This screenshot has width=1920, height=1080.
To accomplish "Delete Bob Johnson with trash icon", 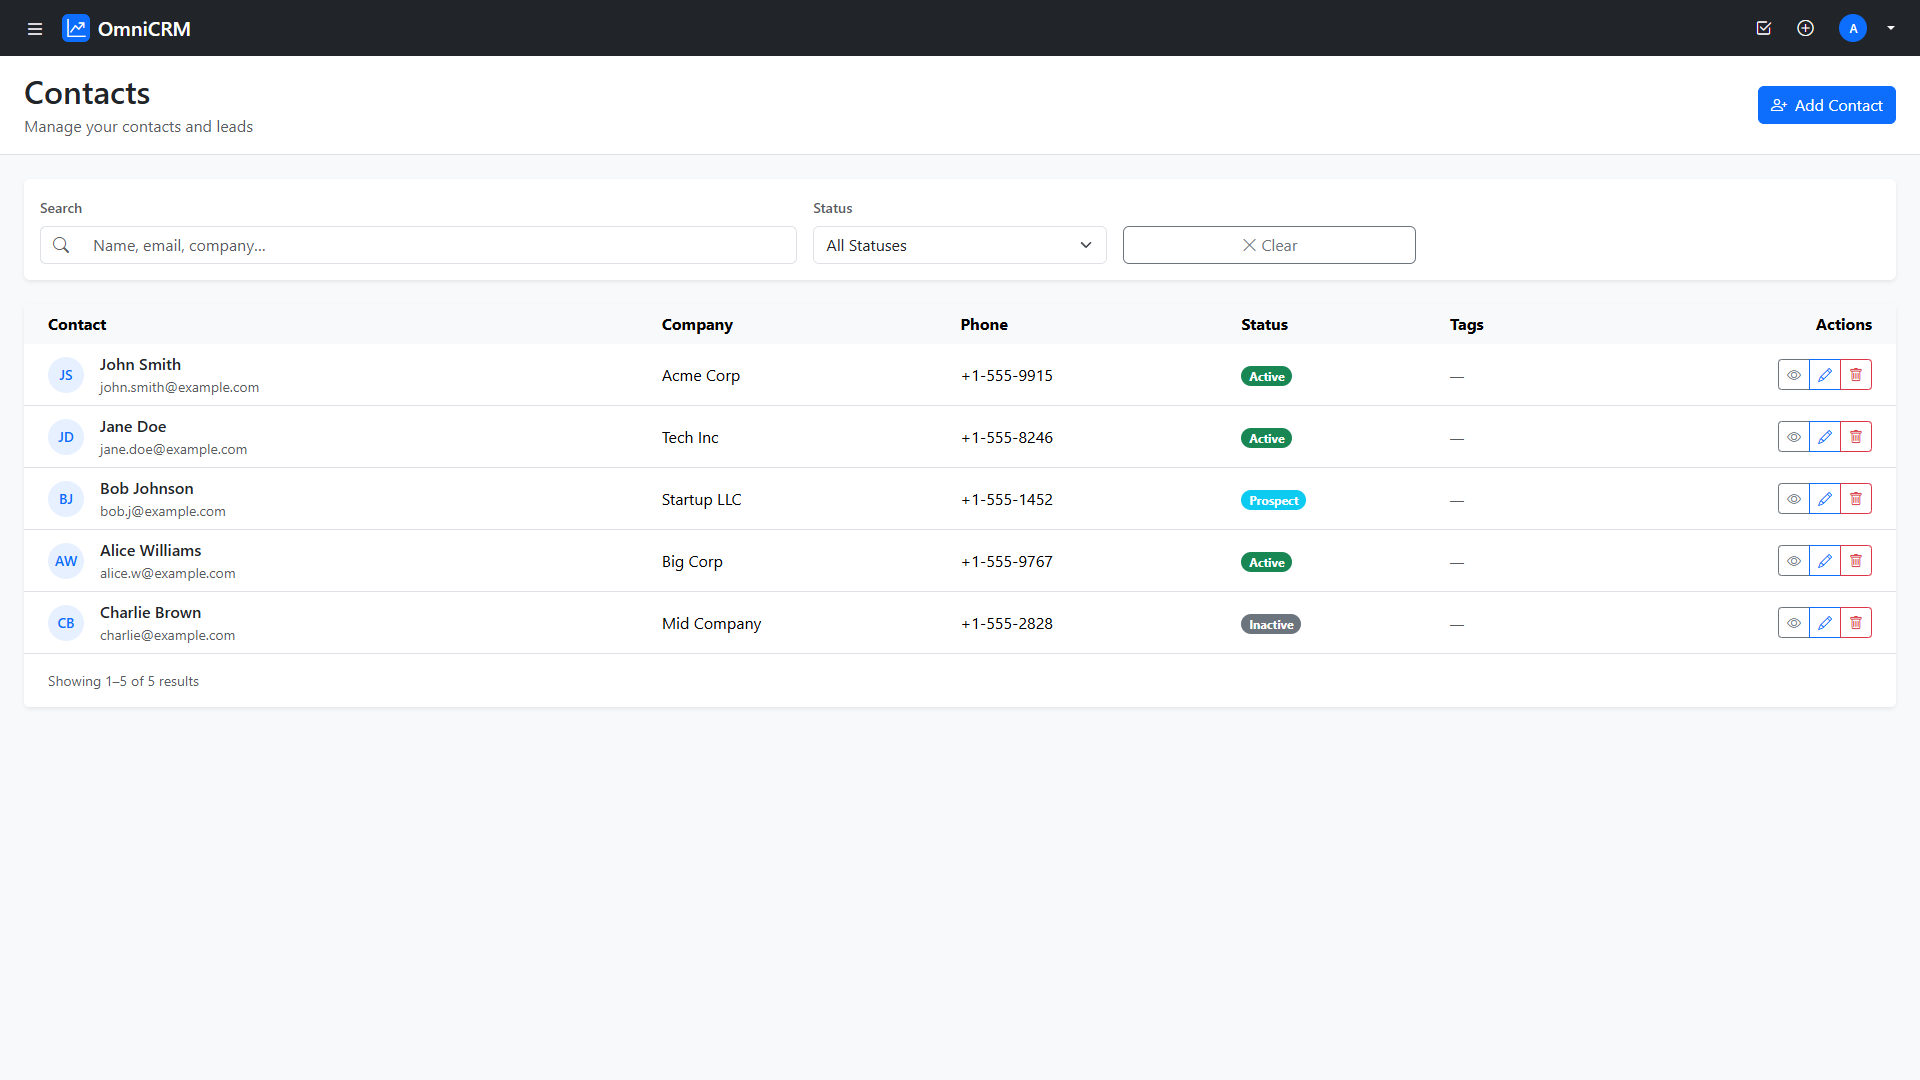I will pos(1856,499).
